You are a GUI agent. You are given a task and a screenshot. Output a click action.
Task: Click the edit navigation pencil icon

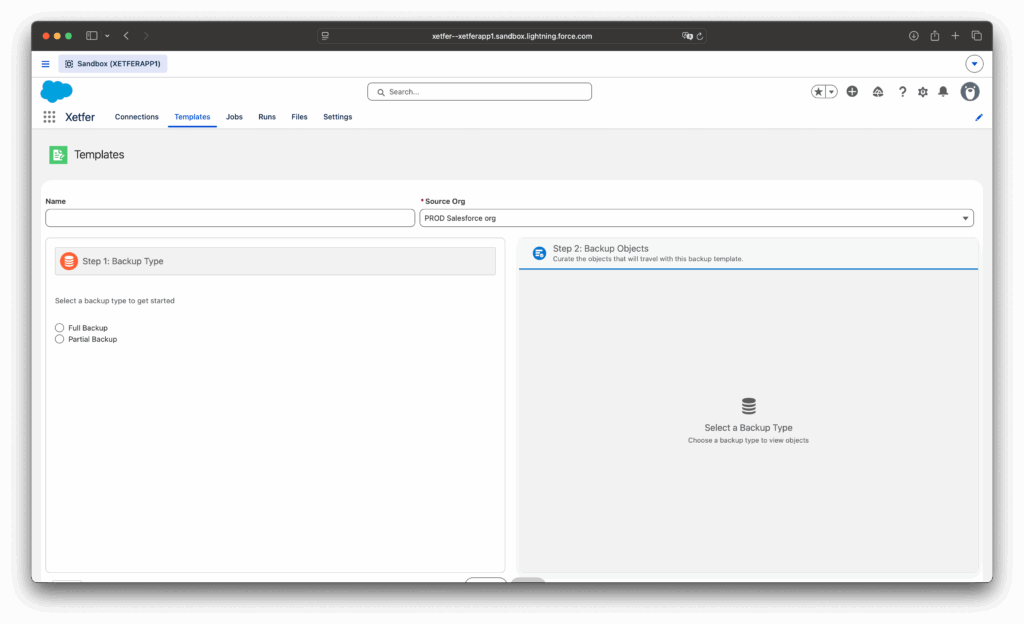pos(979,117)
